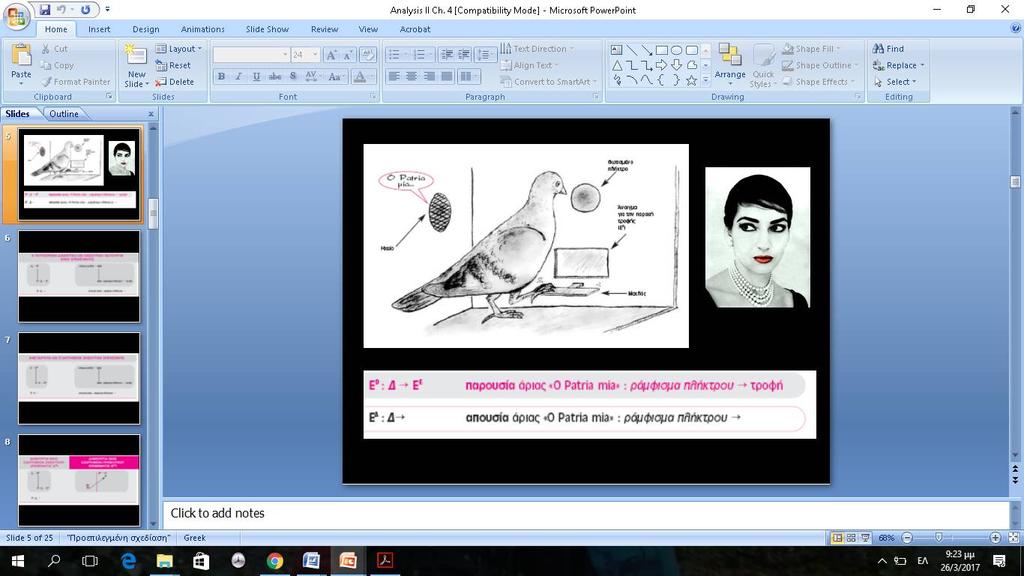The height and width of the screenshot is (576, 1024).
Task: Click the Copy button
Action: 57,65
